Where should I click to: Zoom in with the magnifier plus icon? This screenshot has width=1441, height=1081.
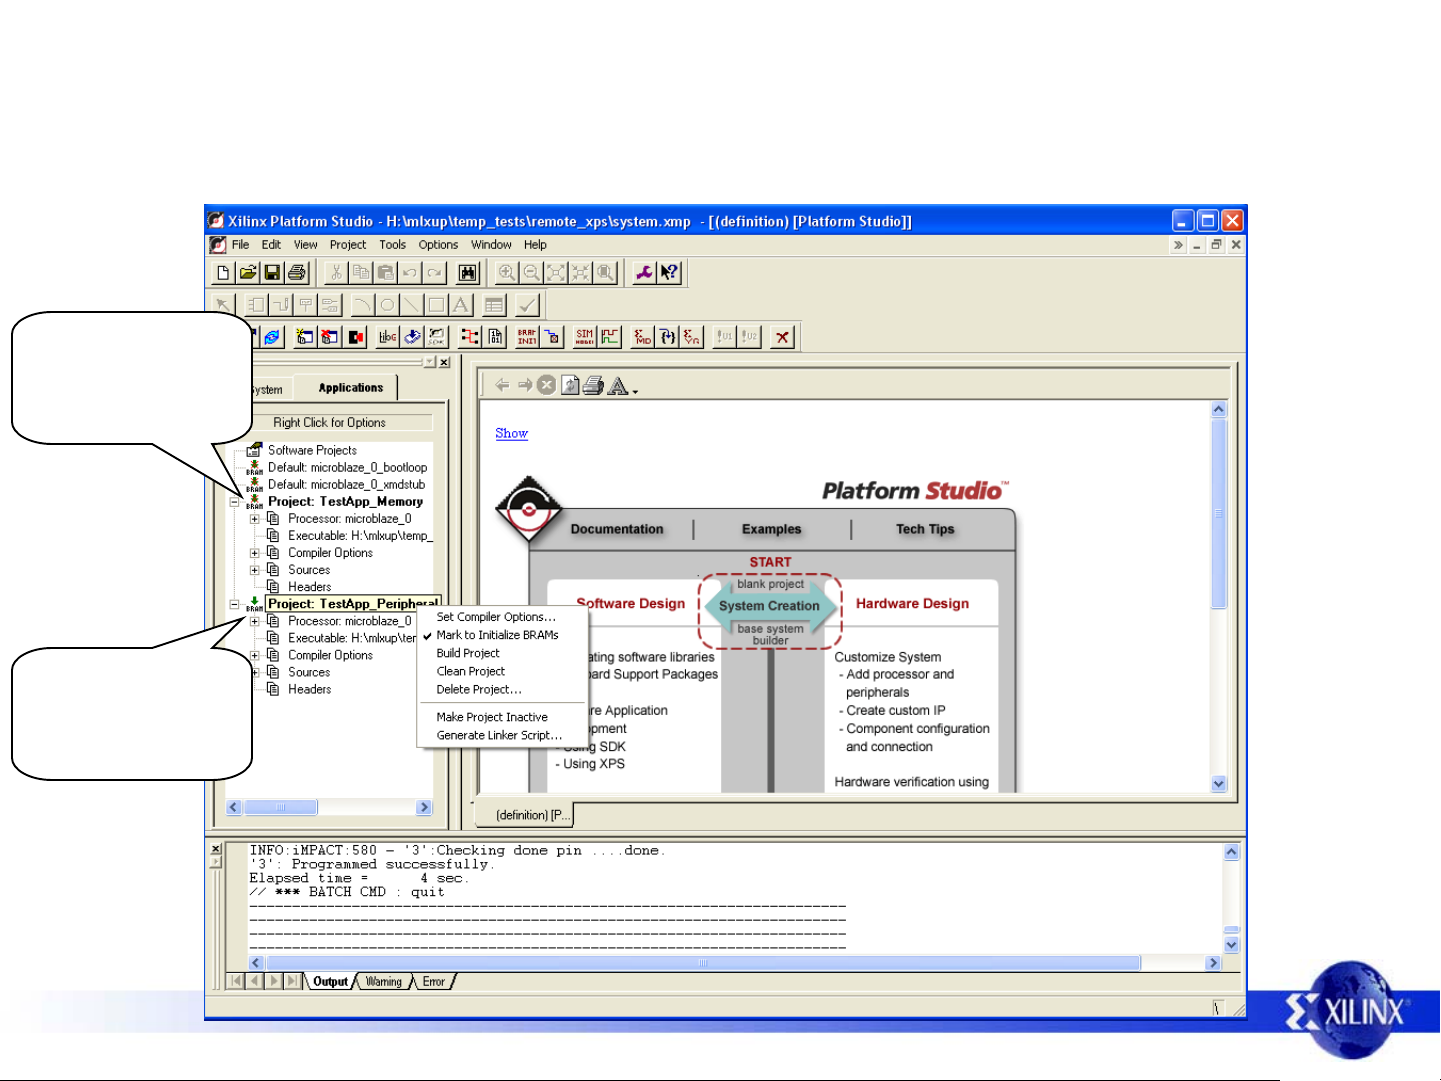507,272
